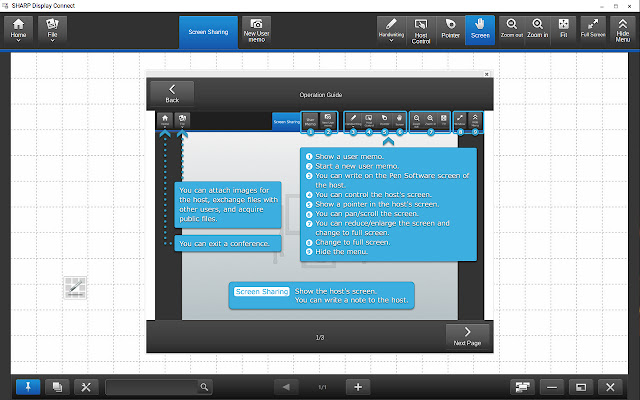Click the Zoom in magnifier

click(x=538, y=29)
